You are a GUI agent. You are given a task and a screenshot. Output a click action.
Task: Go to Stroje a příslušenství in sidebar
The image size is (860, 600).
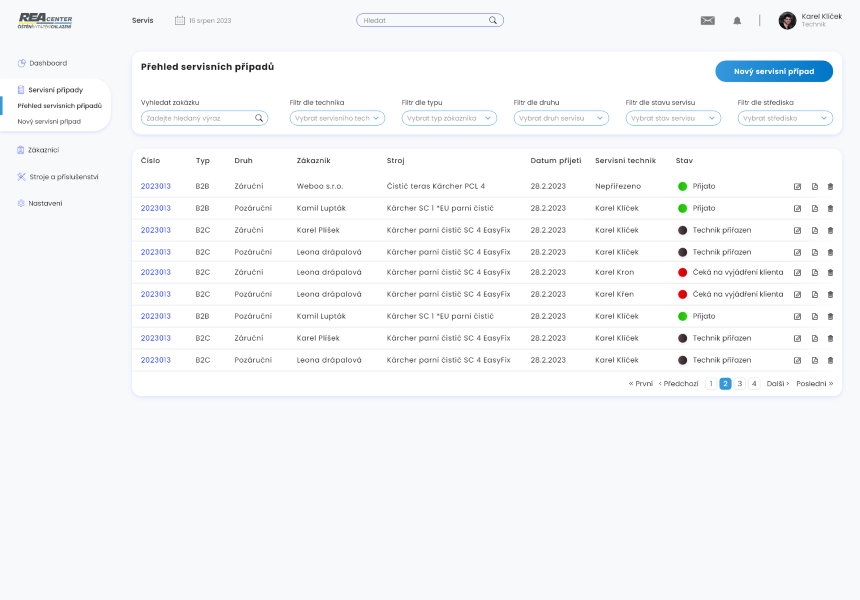[x=63, y=177]
